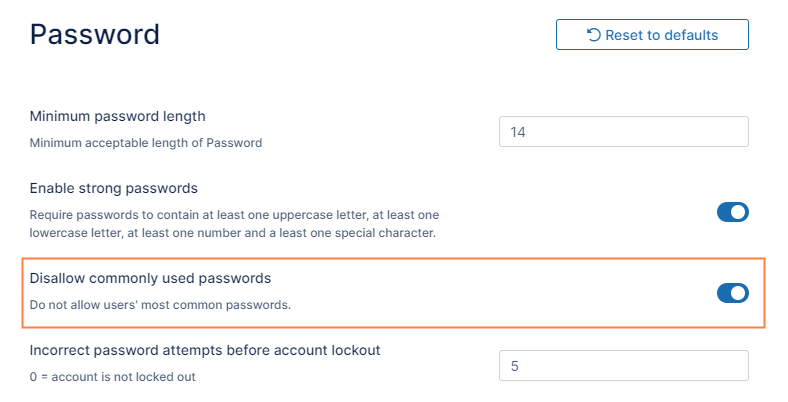The image size is (788, 402).
Task: Click the value 5 in the attempts field
Action: 515,366
